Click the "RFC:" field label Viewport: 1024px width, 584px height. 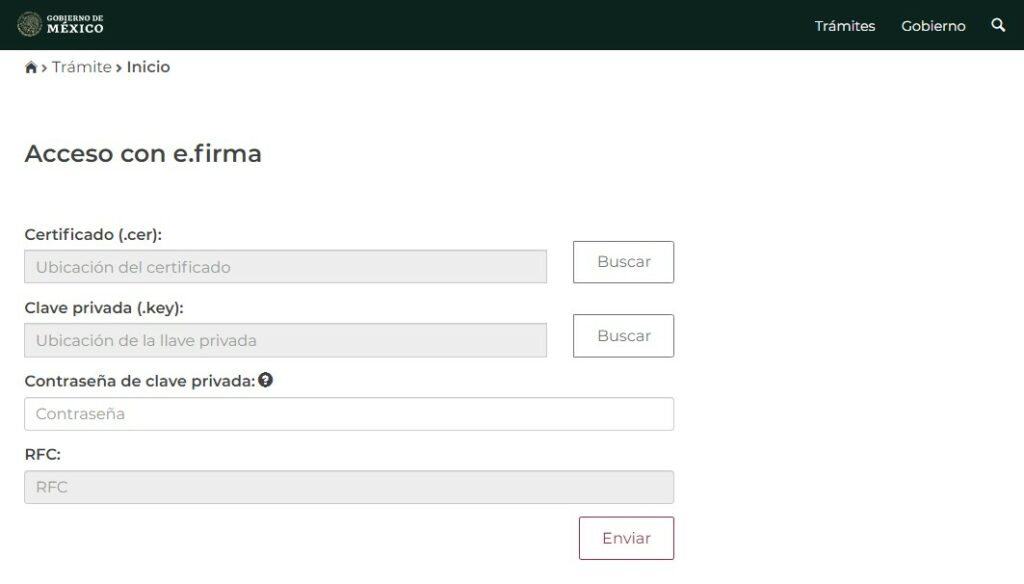point(42,454)
